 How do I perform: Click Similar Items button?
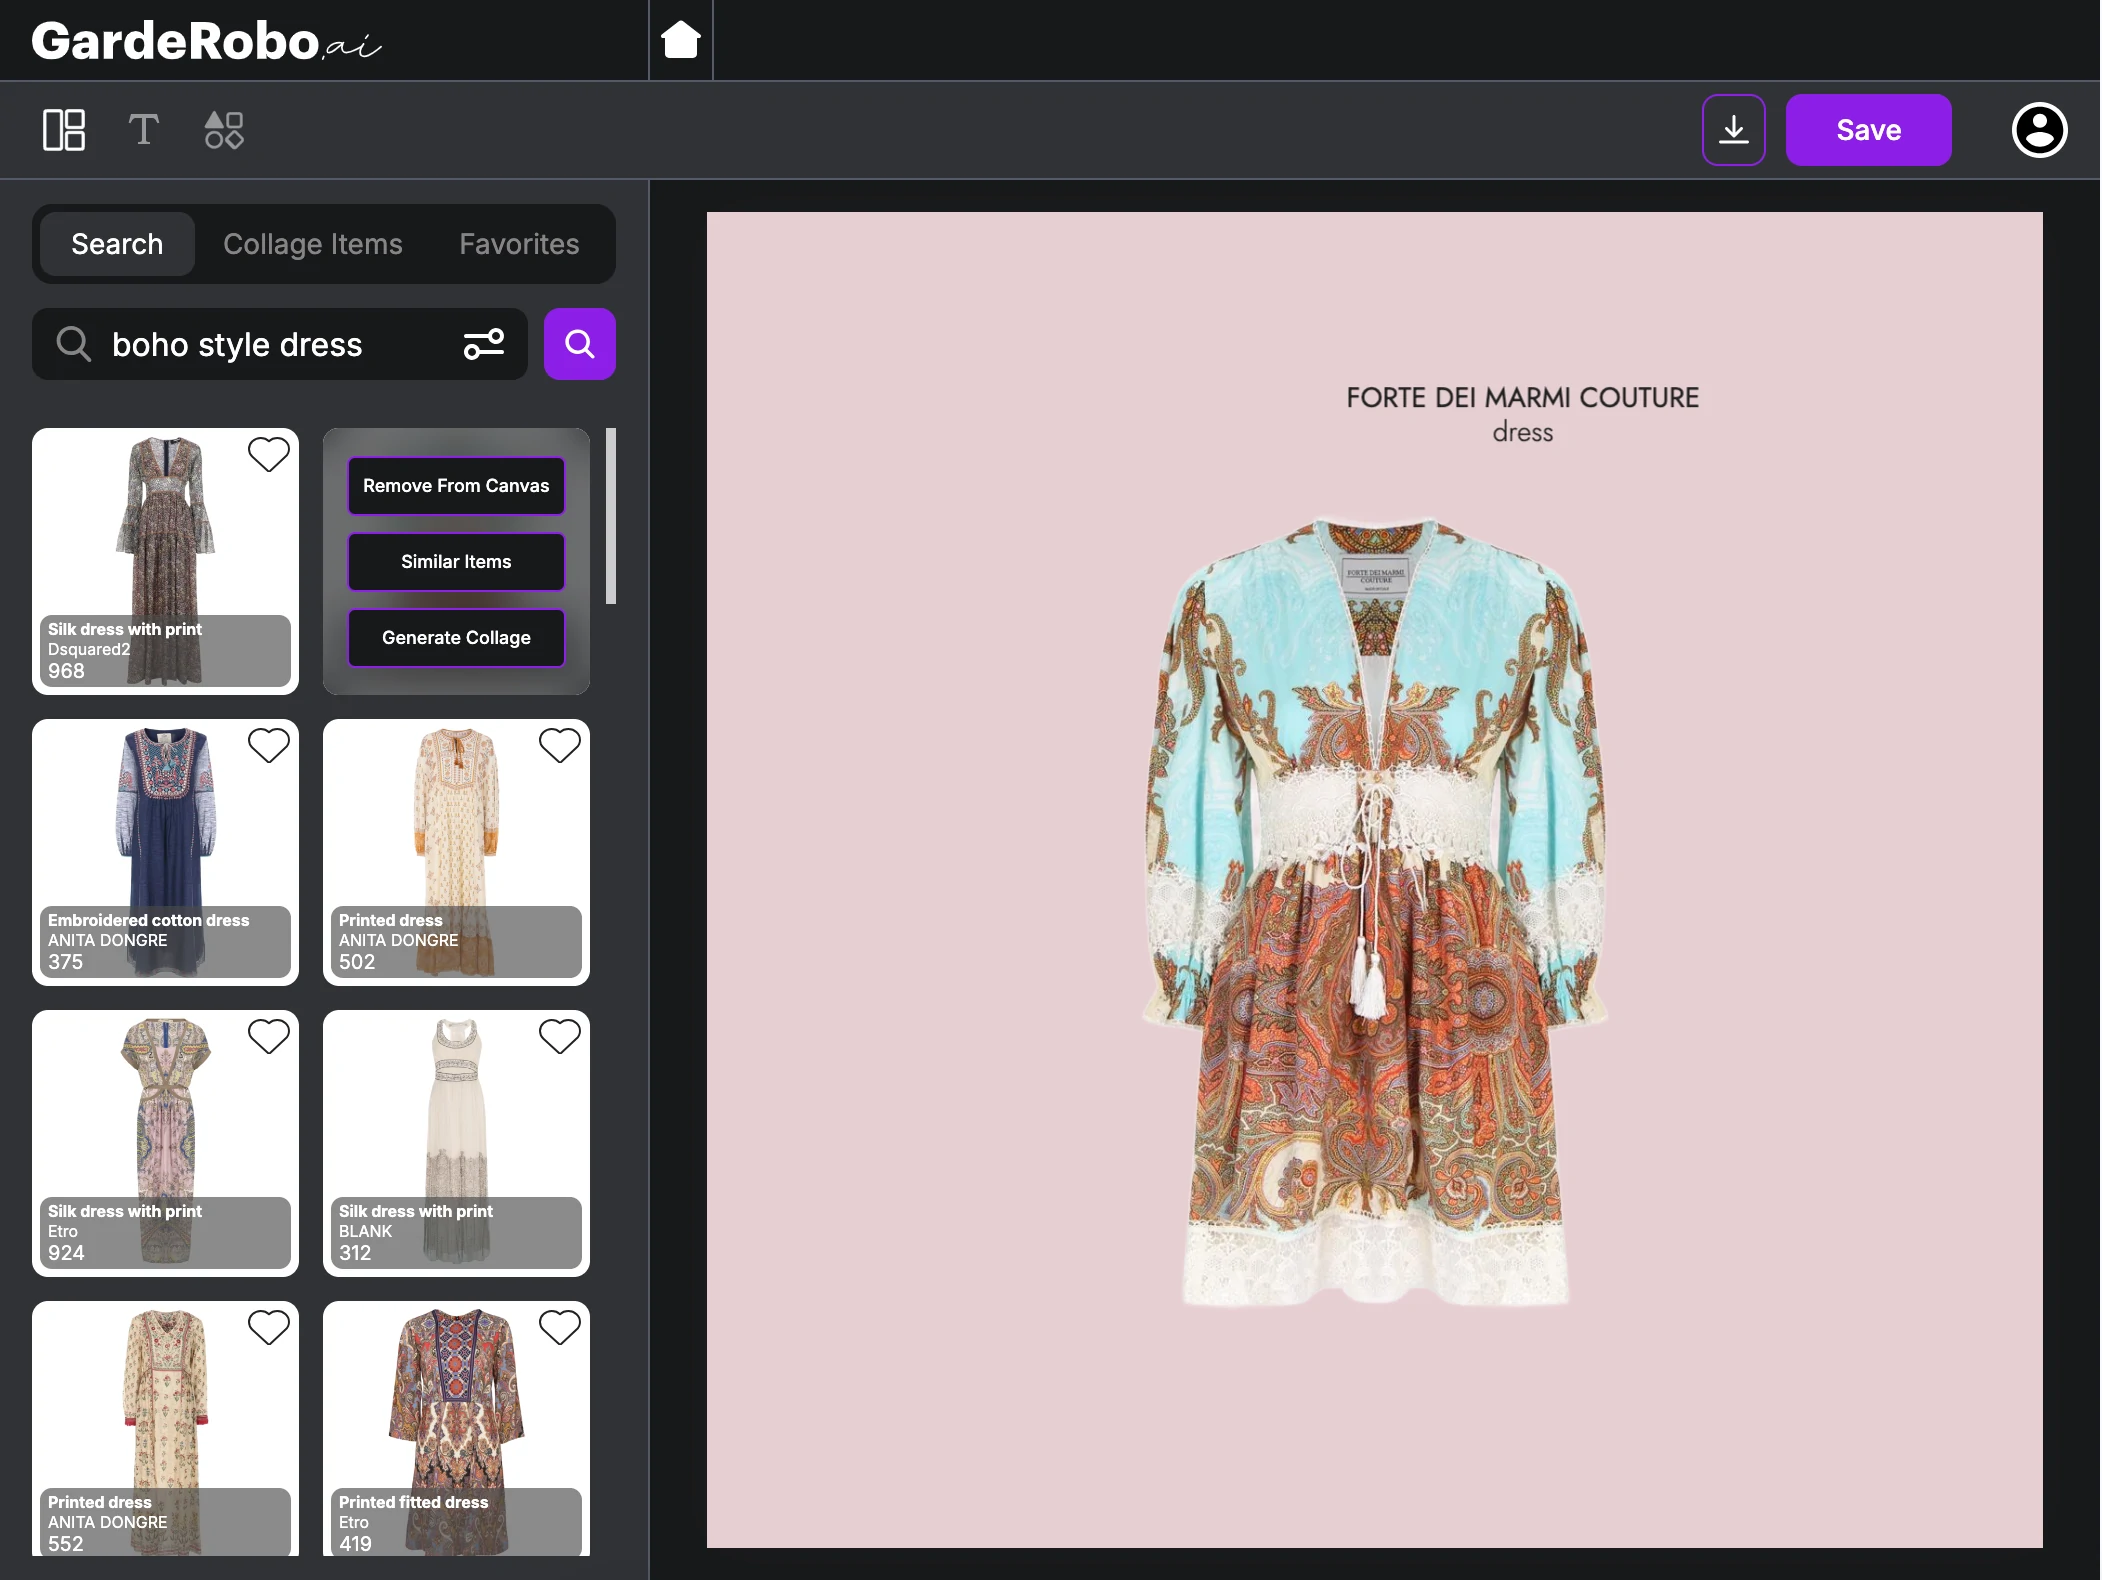(456, 562)
